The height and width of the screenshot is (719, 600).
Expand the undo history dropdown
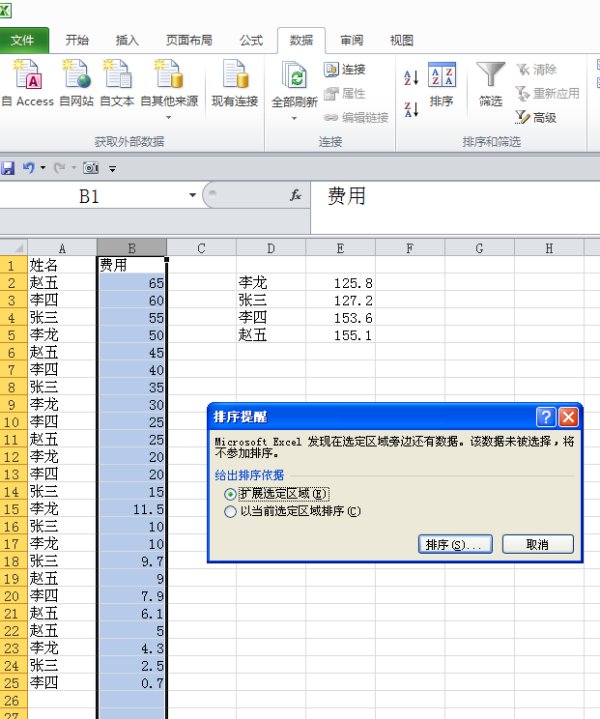click(x=43, y=168)
